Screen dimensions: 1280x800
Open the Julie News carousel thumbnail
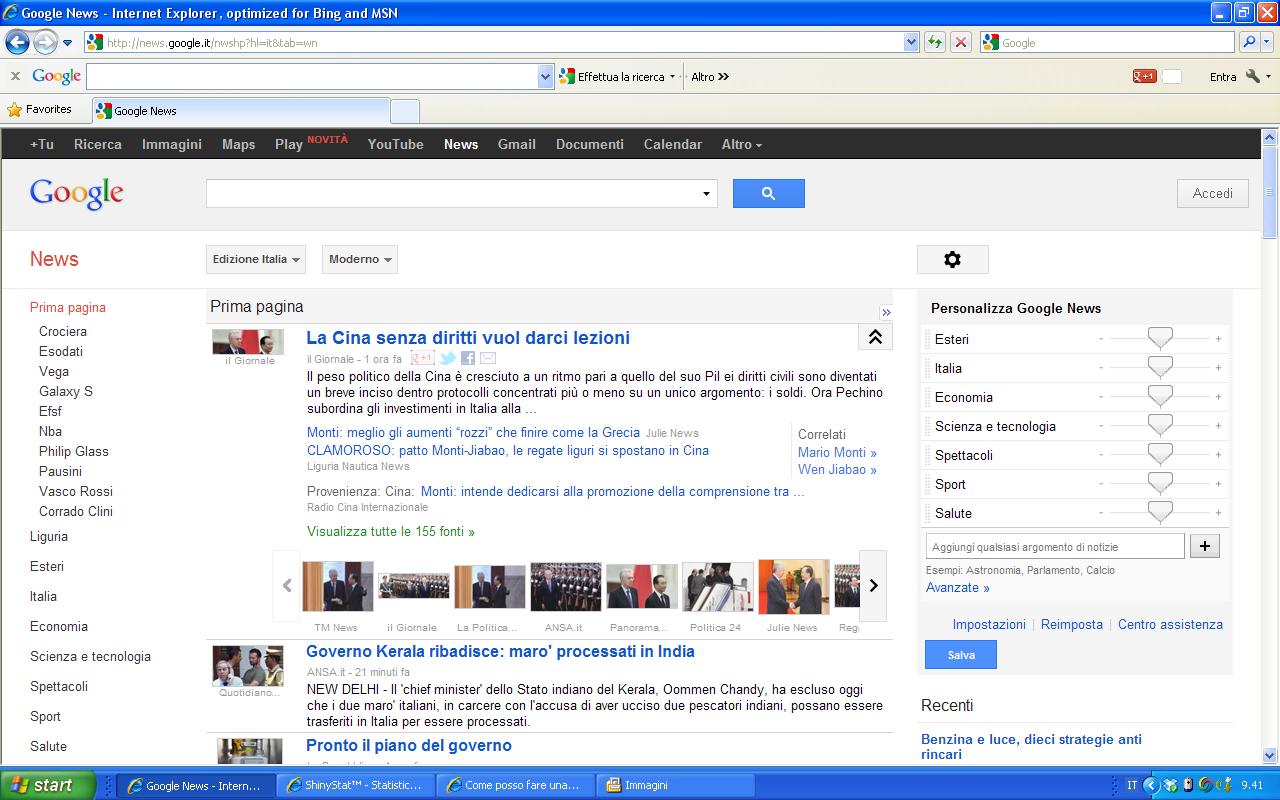pyautogui.click(x=793, y=586)
